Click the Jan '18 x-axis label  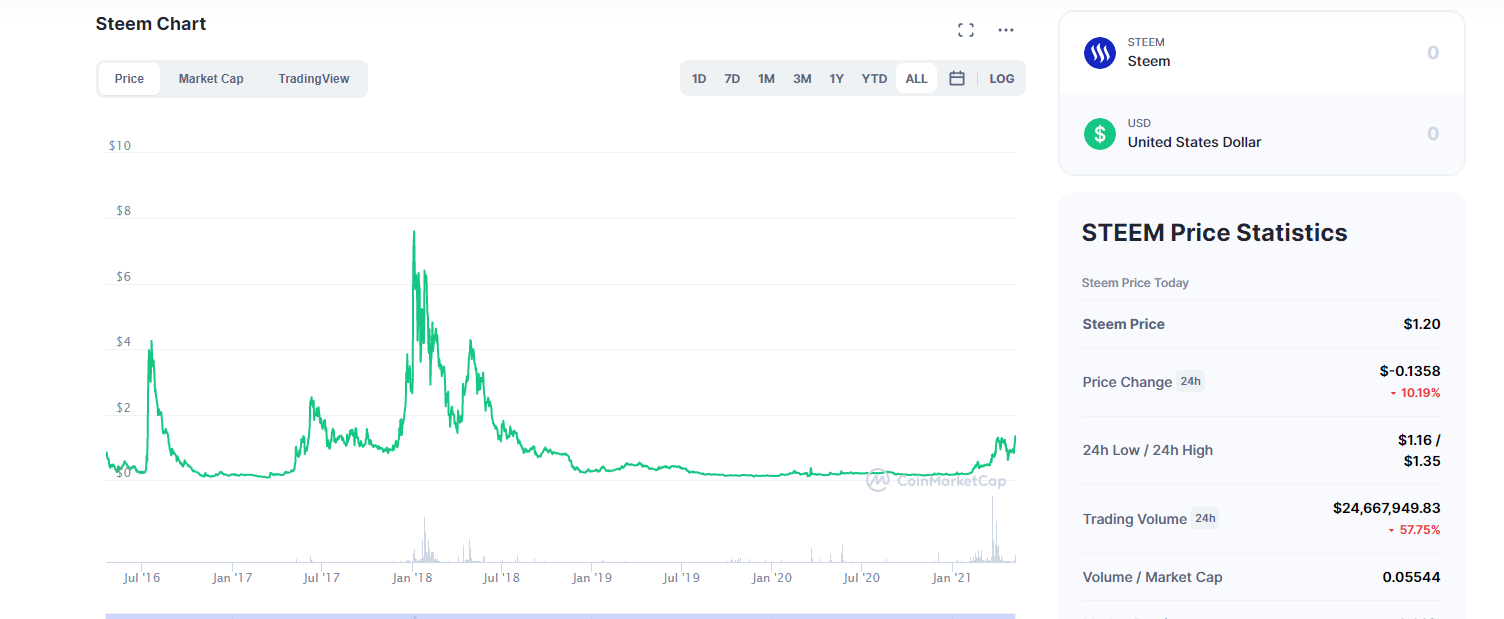pos(412,578)
